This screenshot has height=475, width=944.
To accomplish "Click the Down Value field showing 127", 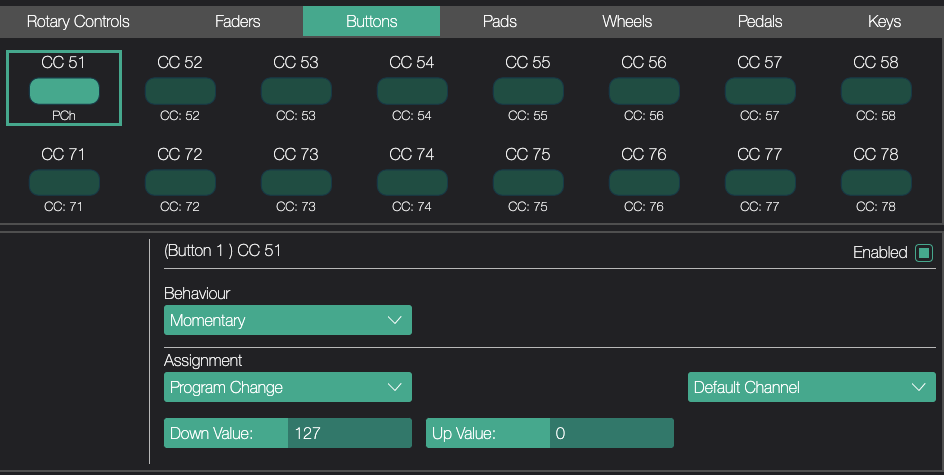I will click(350, 433).
